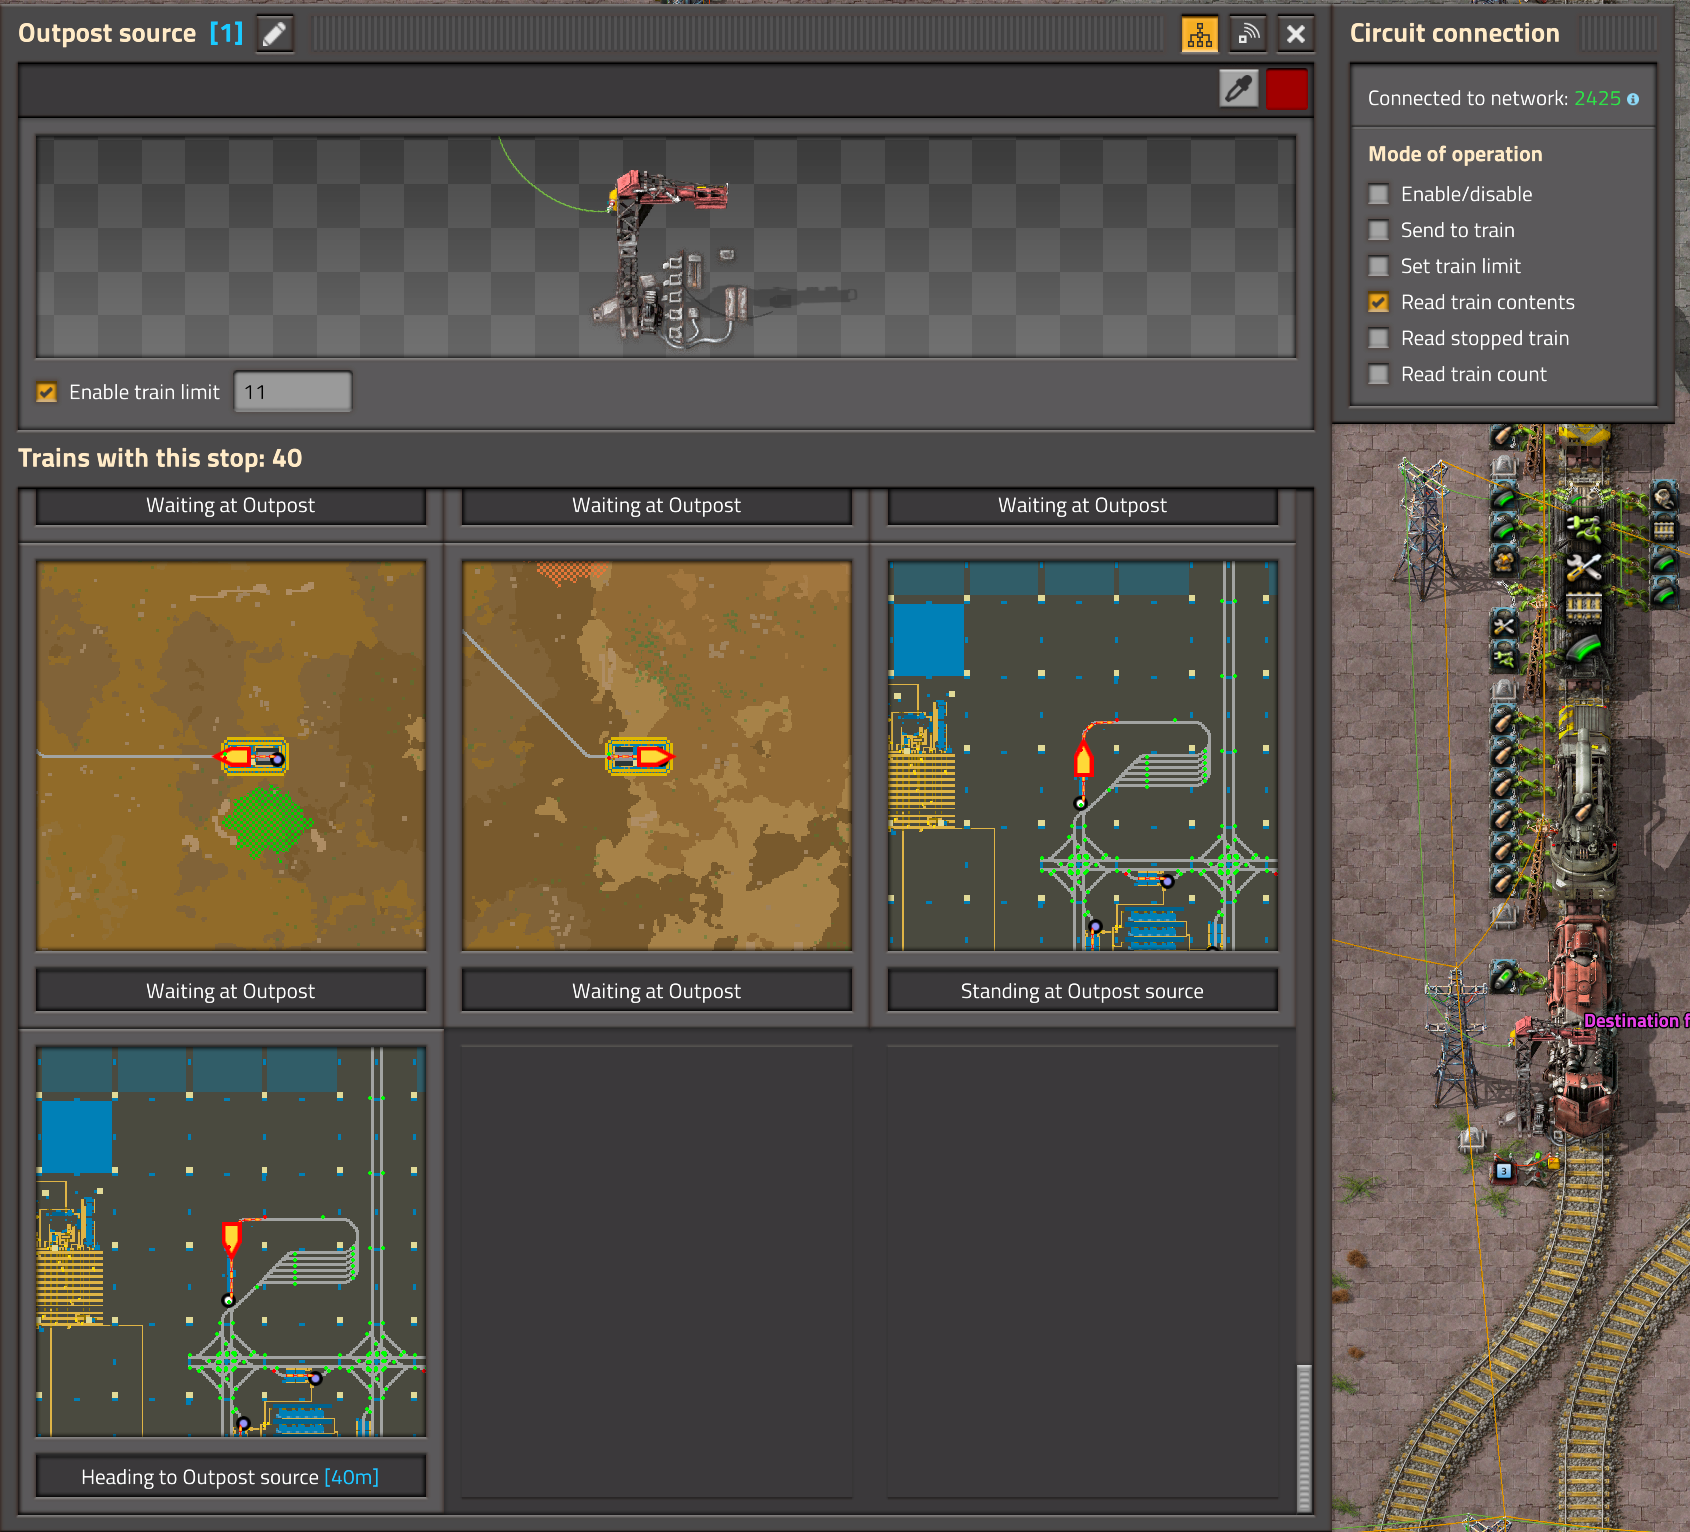Enable the Enable/disable mode checkbox

(1379, 194)
